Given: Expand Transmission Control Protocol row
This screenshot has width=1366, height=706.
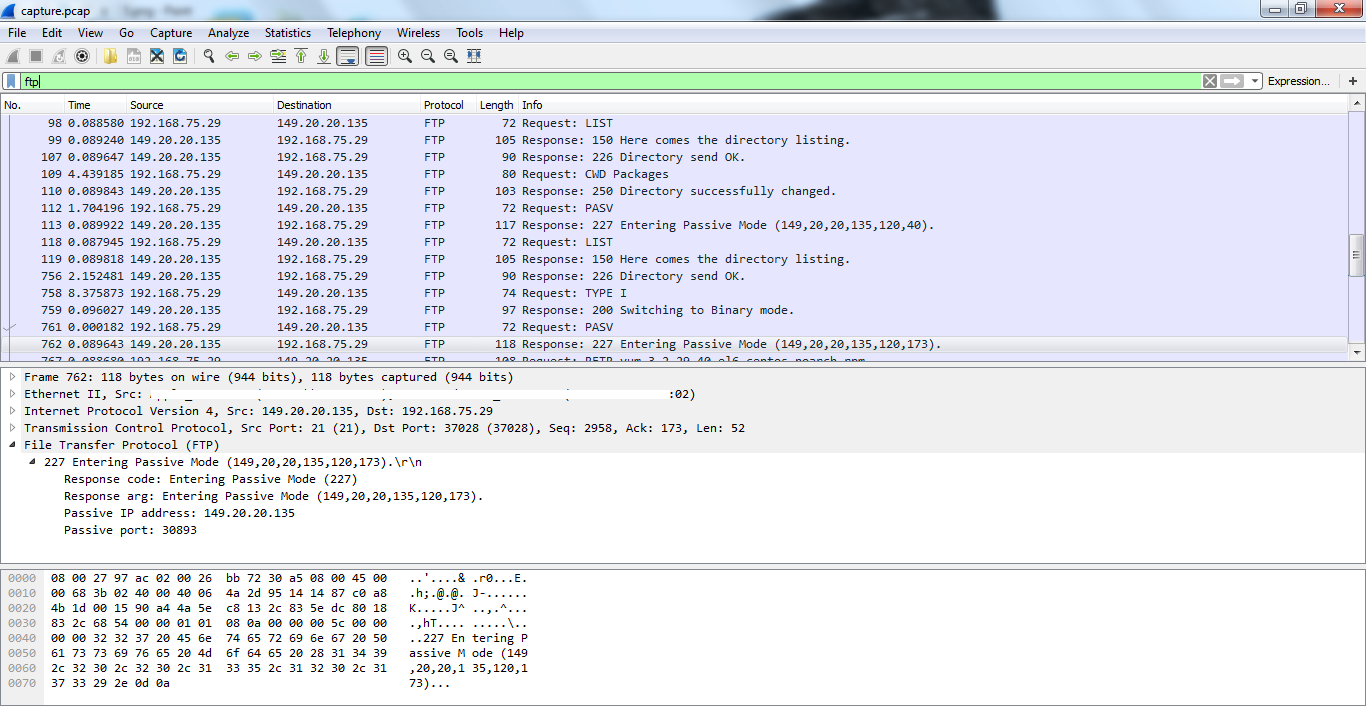Looking at the screenshot, I should [13, 428].
